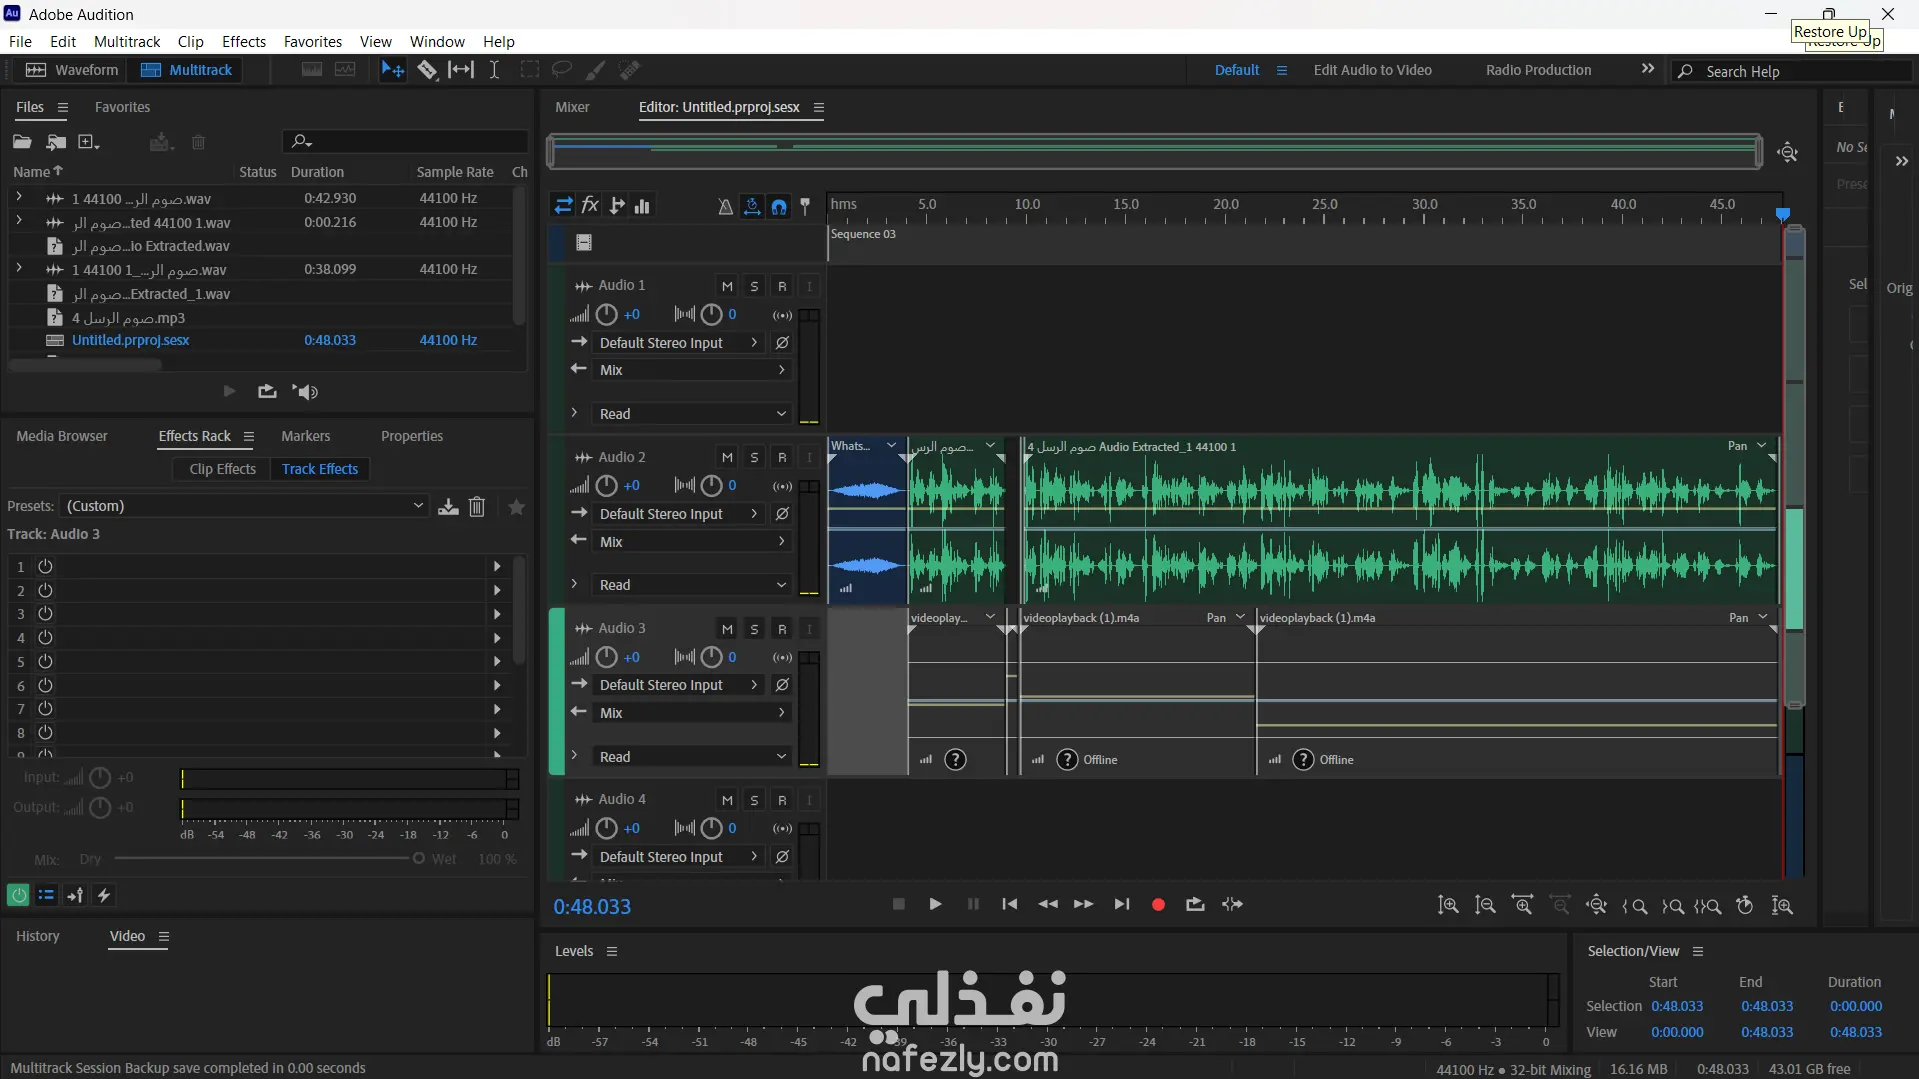Switch to the History tab
The width and height of the screenshot is (1919, 1079).
coord(38,936)
